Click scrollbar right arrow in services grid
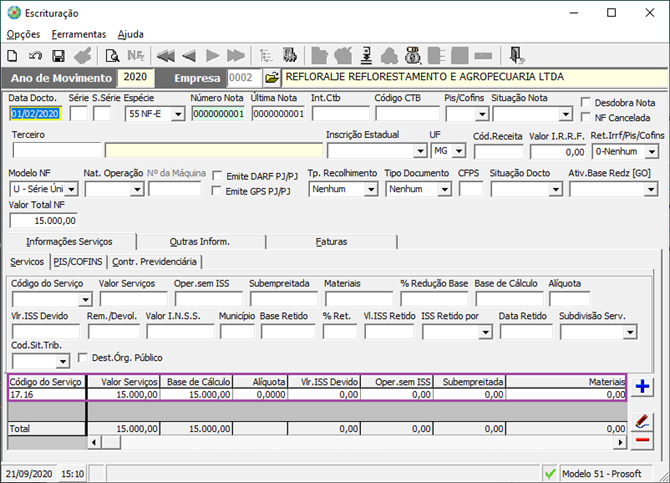This screenshot has width=670, height=483. [x=620, y=442]
